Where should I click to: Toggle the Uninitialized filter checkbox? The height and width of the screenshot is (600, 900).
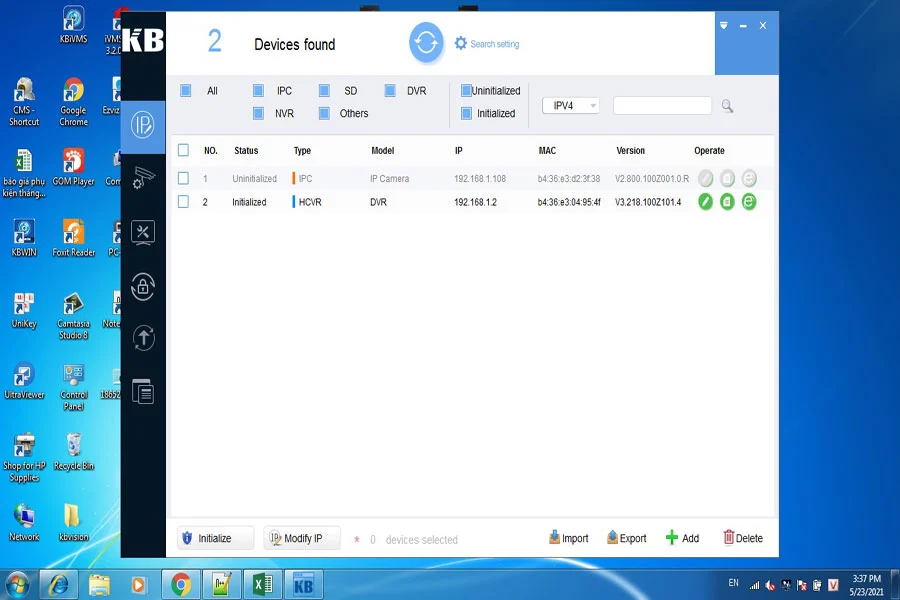click(466, 91)
